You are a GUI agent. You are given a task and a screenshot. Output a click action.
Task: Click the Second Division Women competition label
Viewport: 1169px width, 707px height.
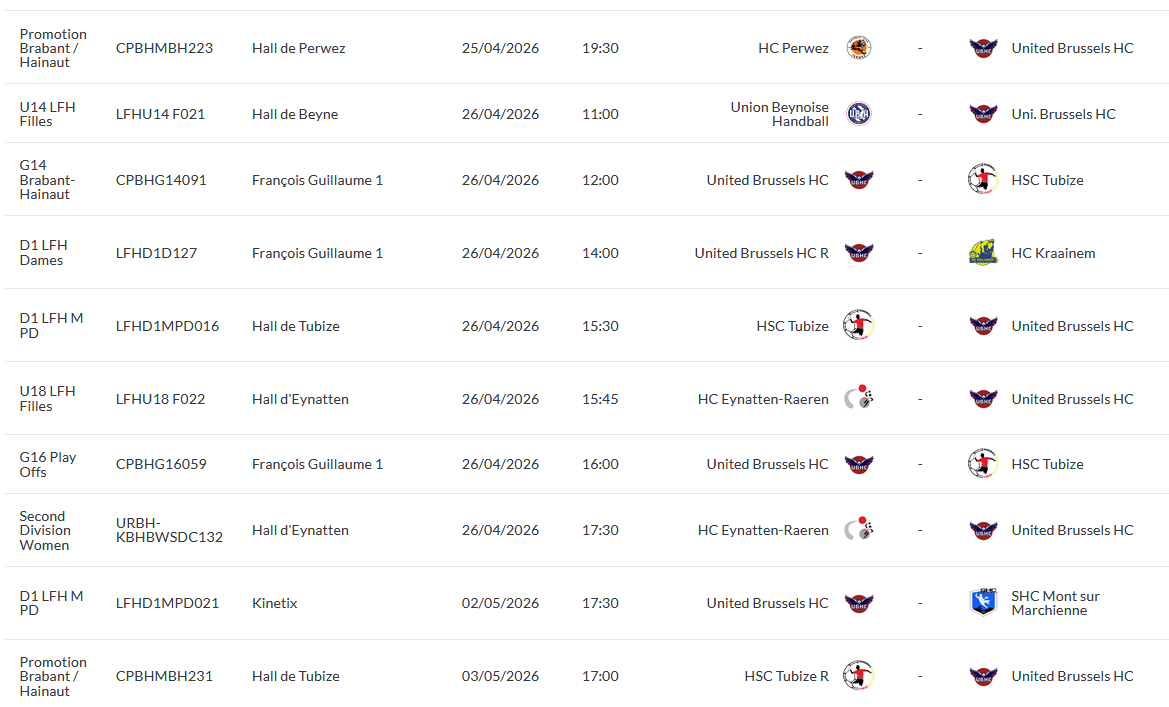[x=45, y=530]
